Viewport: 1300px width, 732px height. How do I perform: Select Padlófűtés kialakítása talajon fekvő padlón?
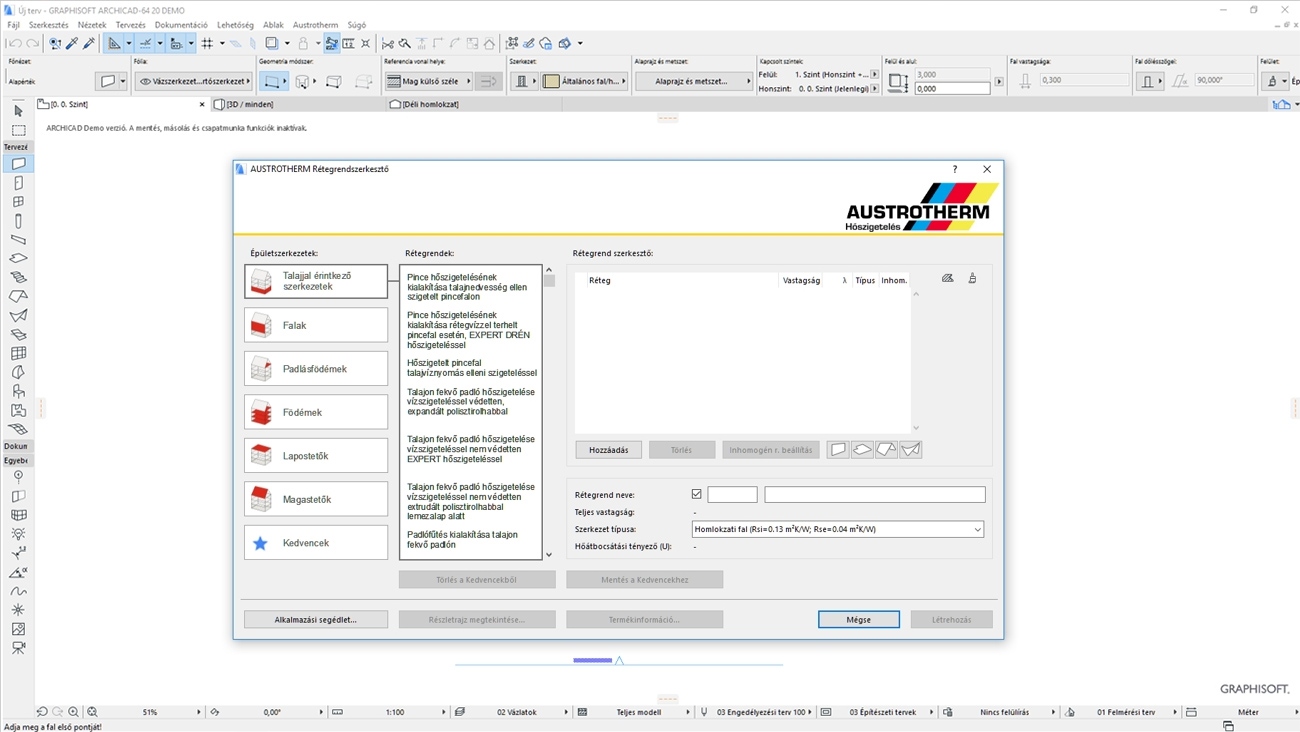click(462, 540)
